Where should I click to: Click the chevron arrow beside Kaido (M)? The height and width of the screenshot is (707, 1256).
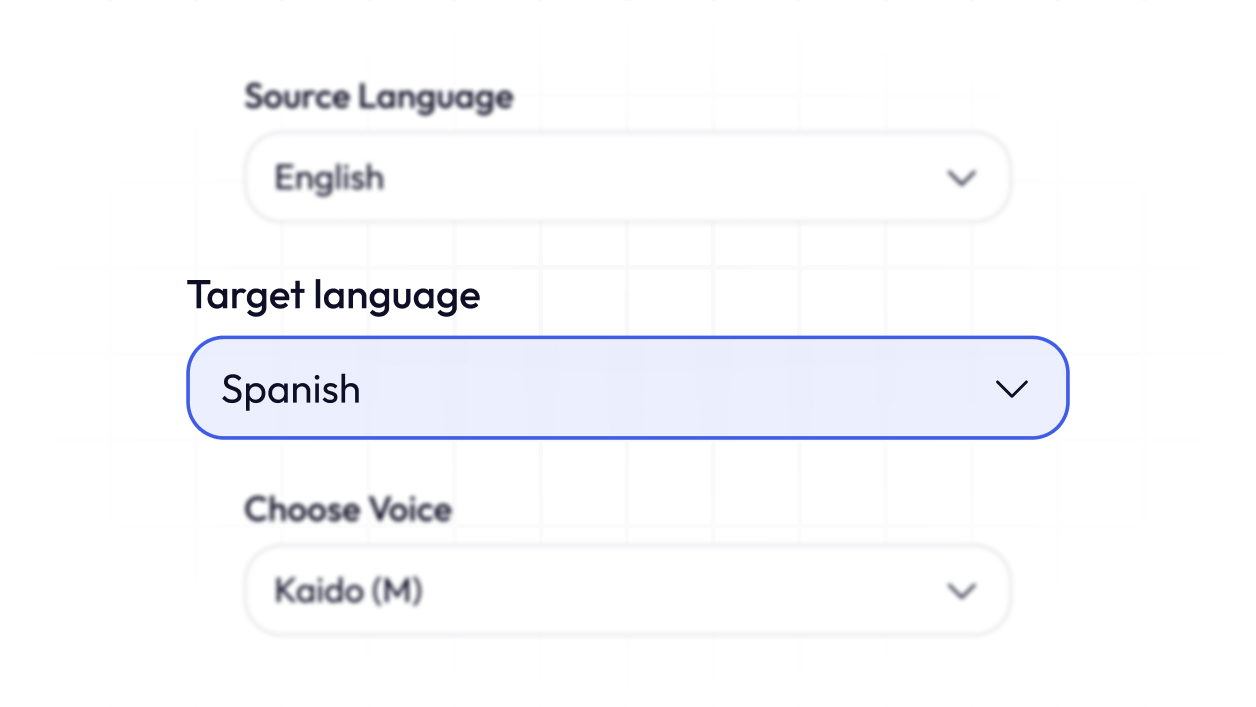click(x=961, y=591)
